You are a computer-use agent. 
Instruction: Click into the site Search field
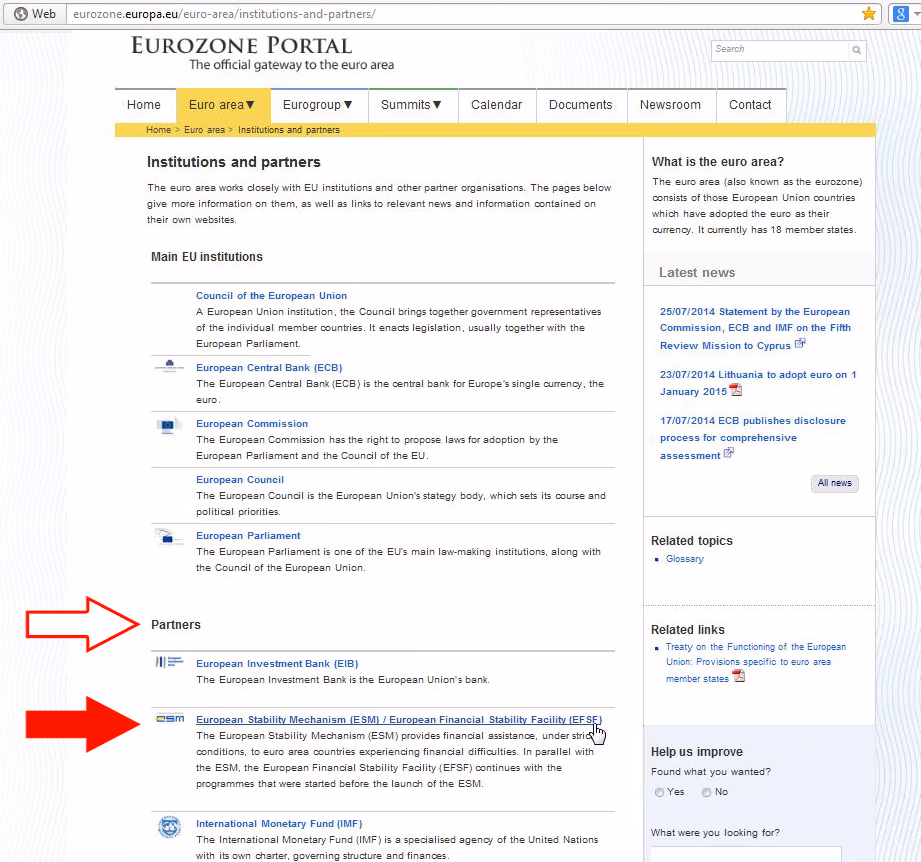coord(780,49)
